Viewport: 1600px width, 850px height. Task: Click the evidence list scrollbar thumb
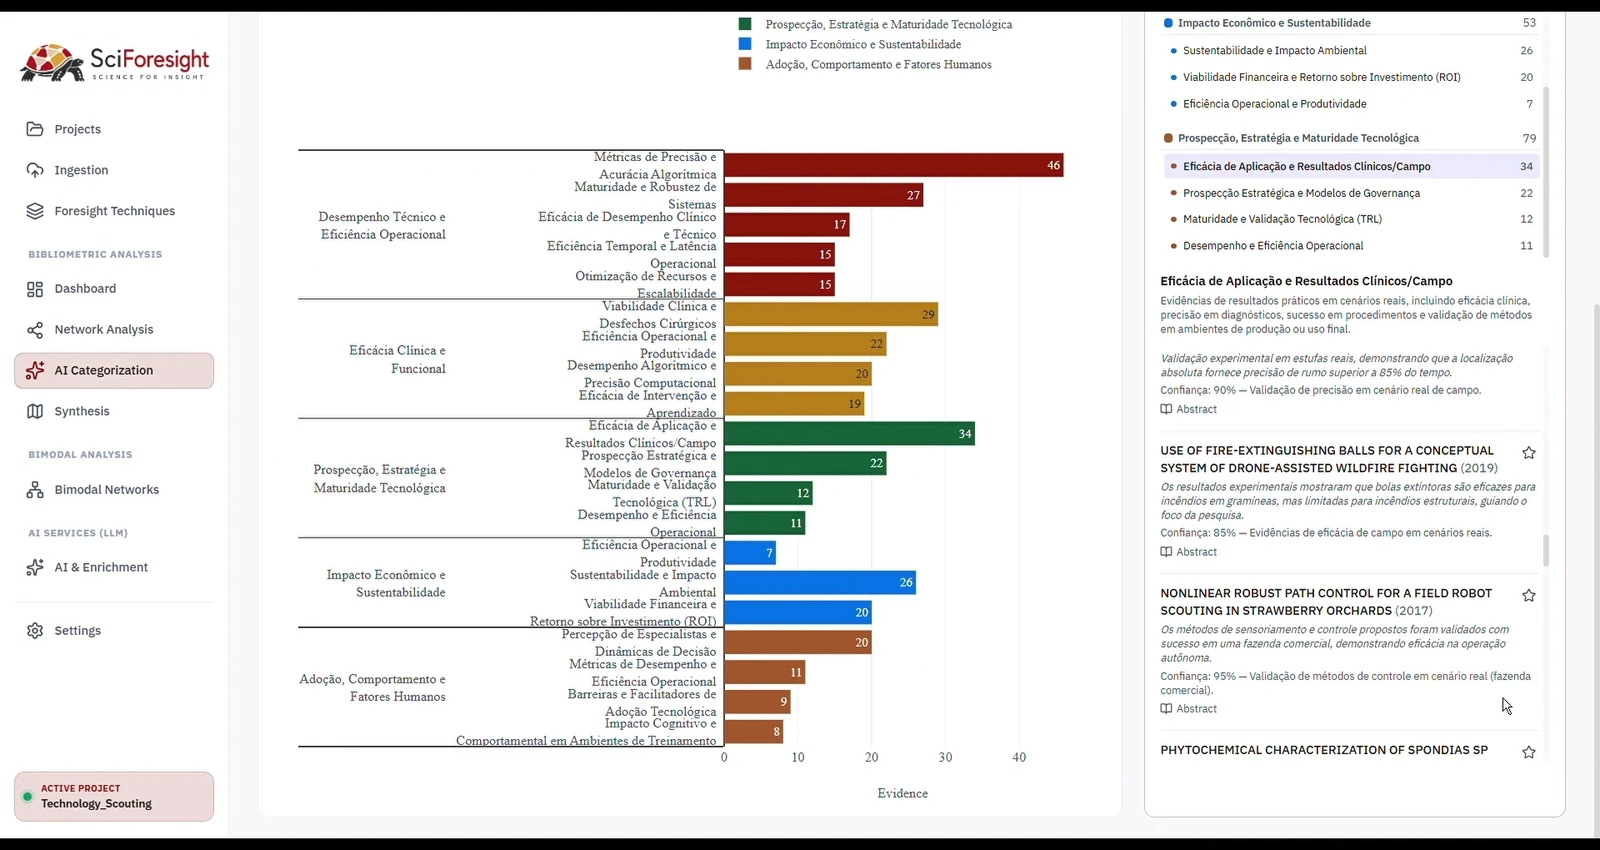click(1546, 551)
